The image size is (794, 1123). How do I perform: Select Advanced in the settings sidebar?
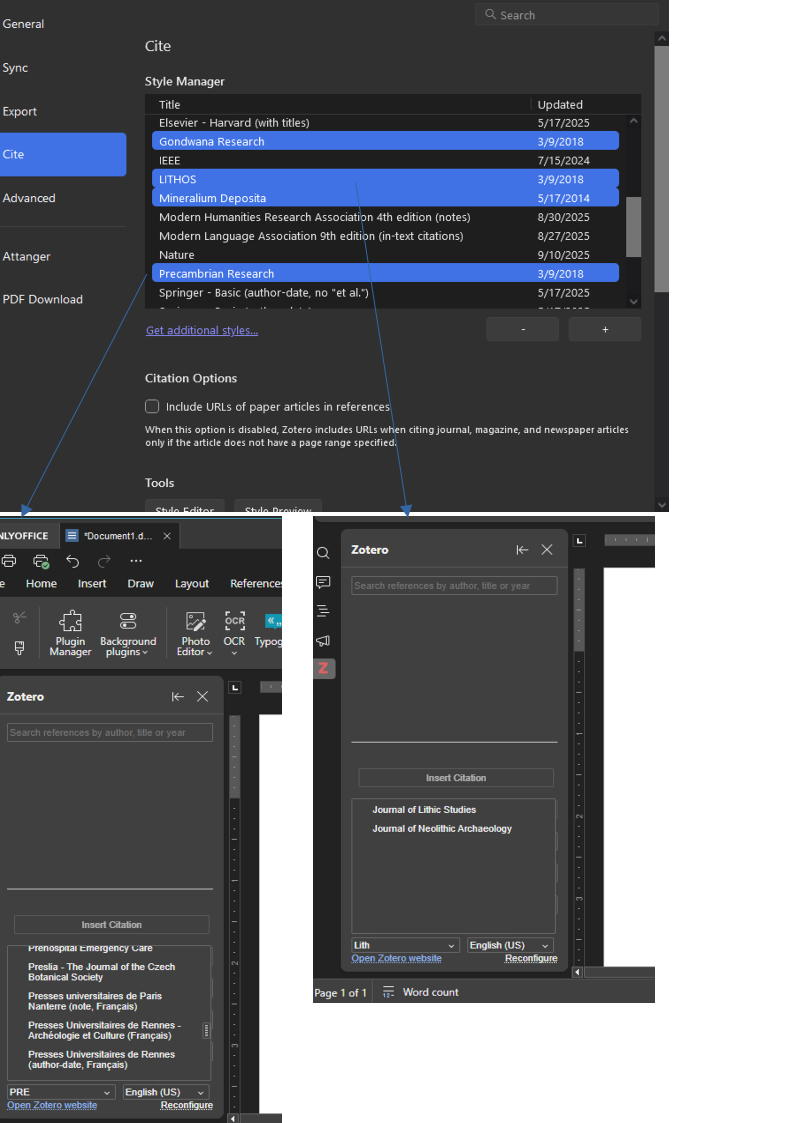(x=30, y=198)
